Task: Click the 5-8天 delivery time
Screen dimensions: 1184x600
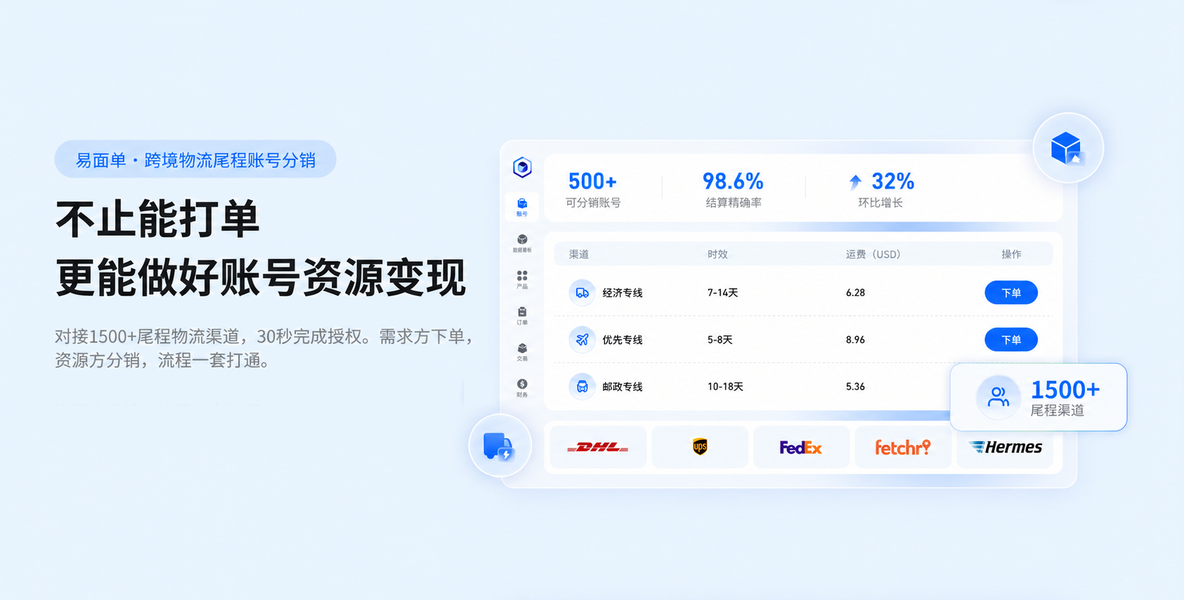Action: (x=720, y=340)
